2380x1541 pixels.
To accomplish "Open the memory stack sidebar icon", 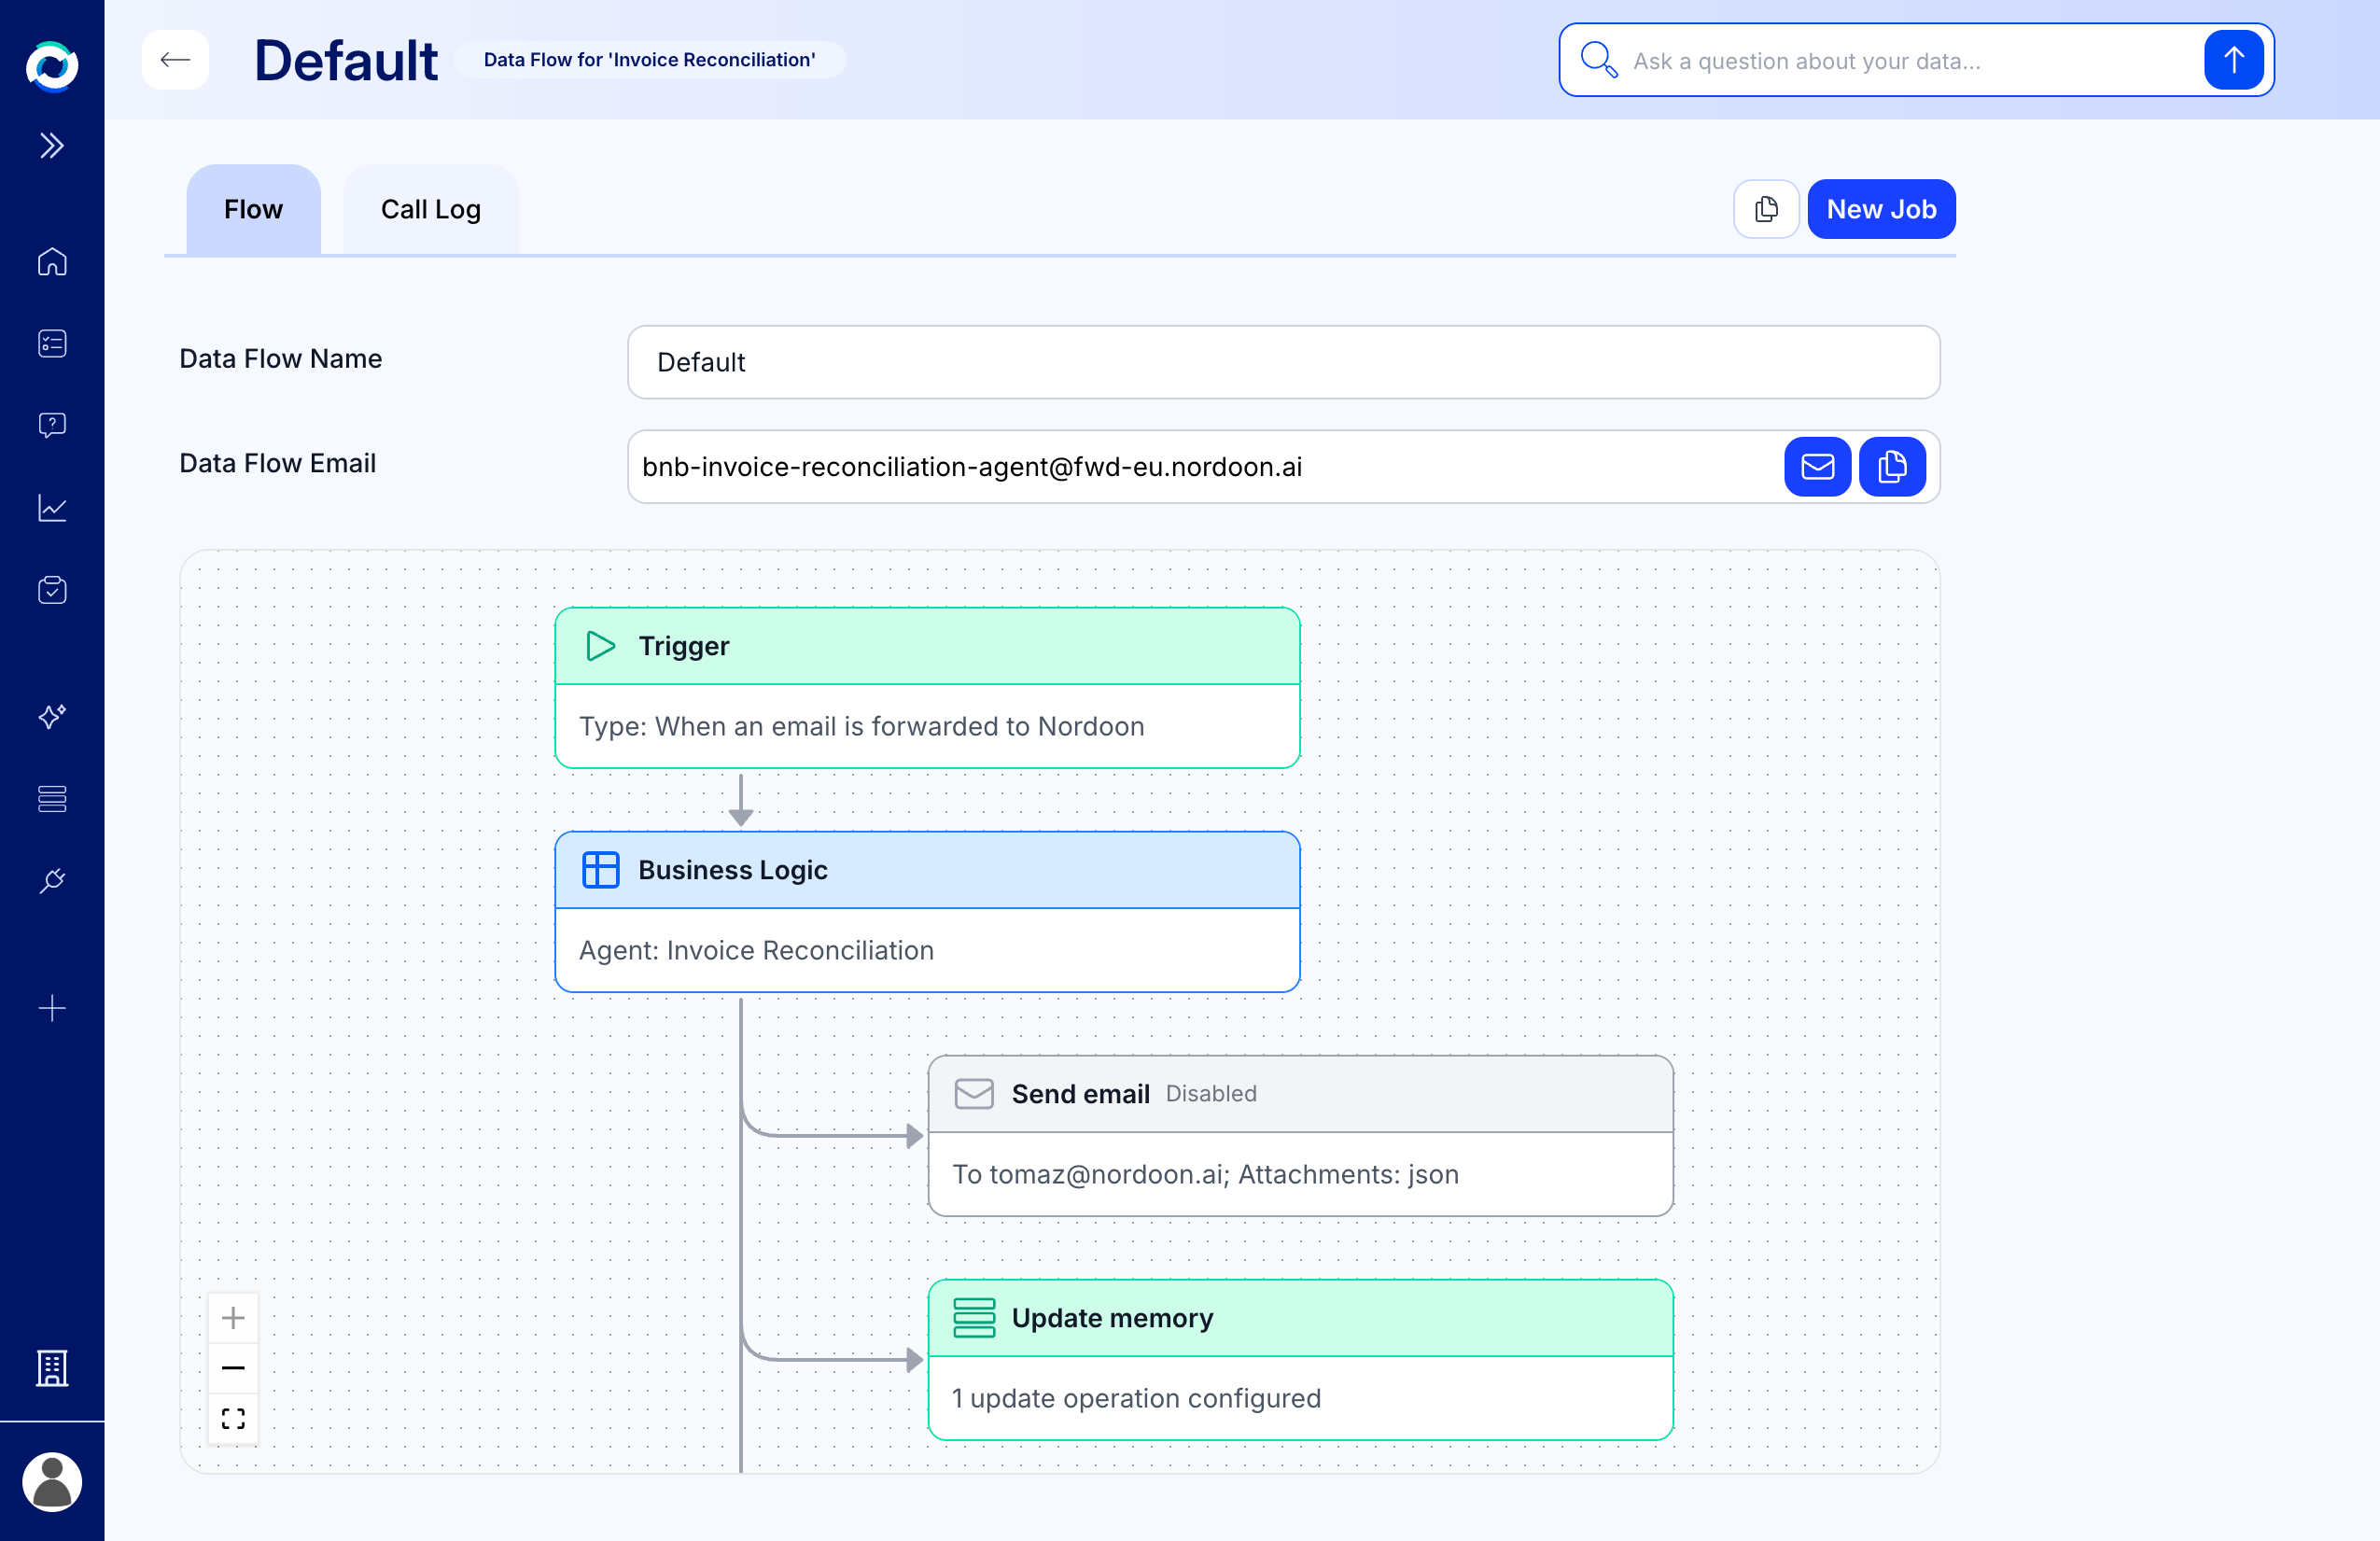I will pos(52,798).
